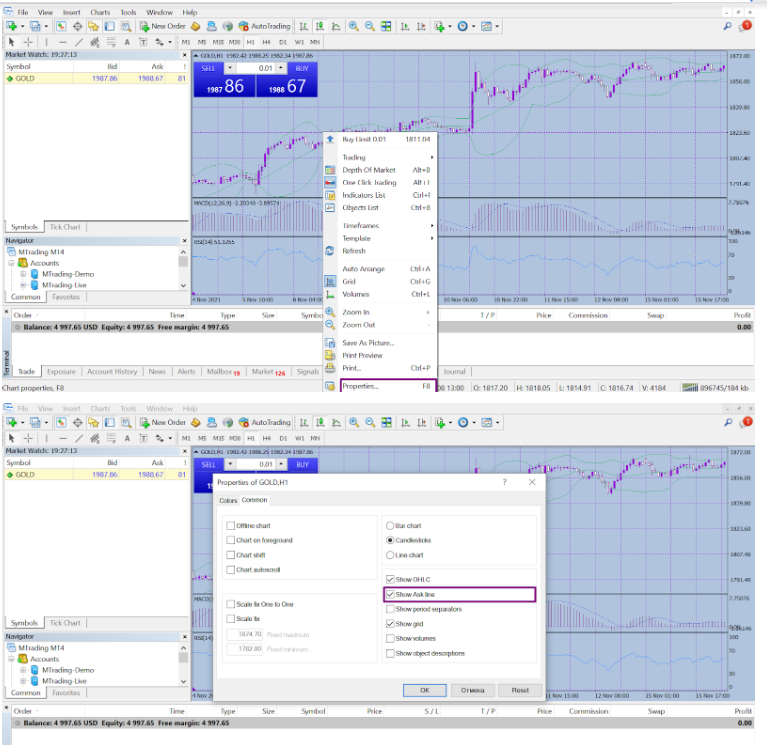The width and height of the screenshot is (767, 745).
Task: Choose trendline drawing tool in top window
Action: coord(79,42)
